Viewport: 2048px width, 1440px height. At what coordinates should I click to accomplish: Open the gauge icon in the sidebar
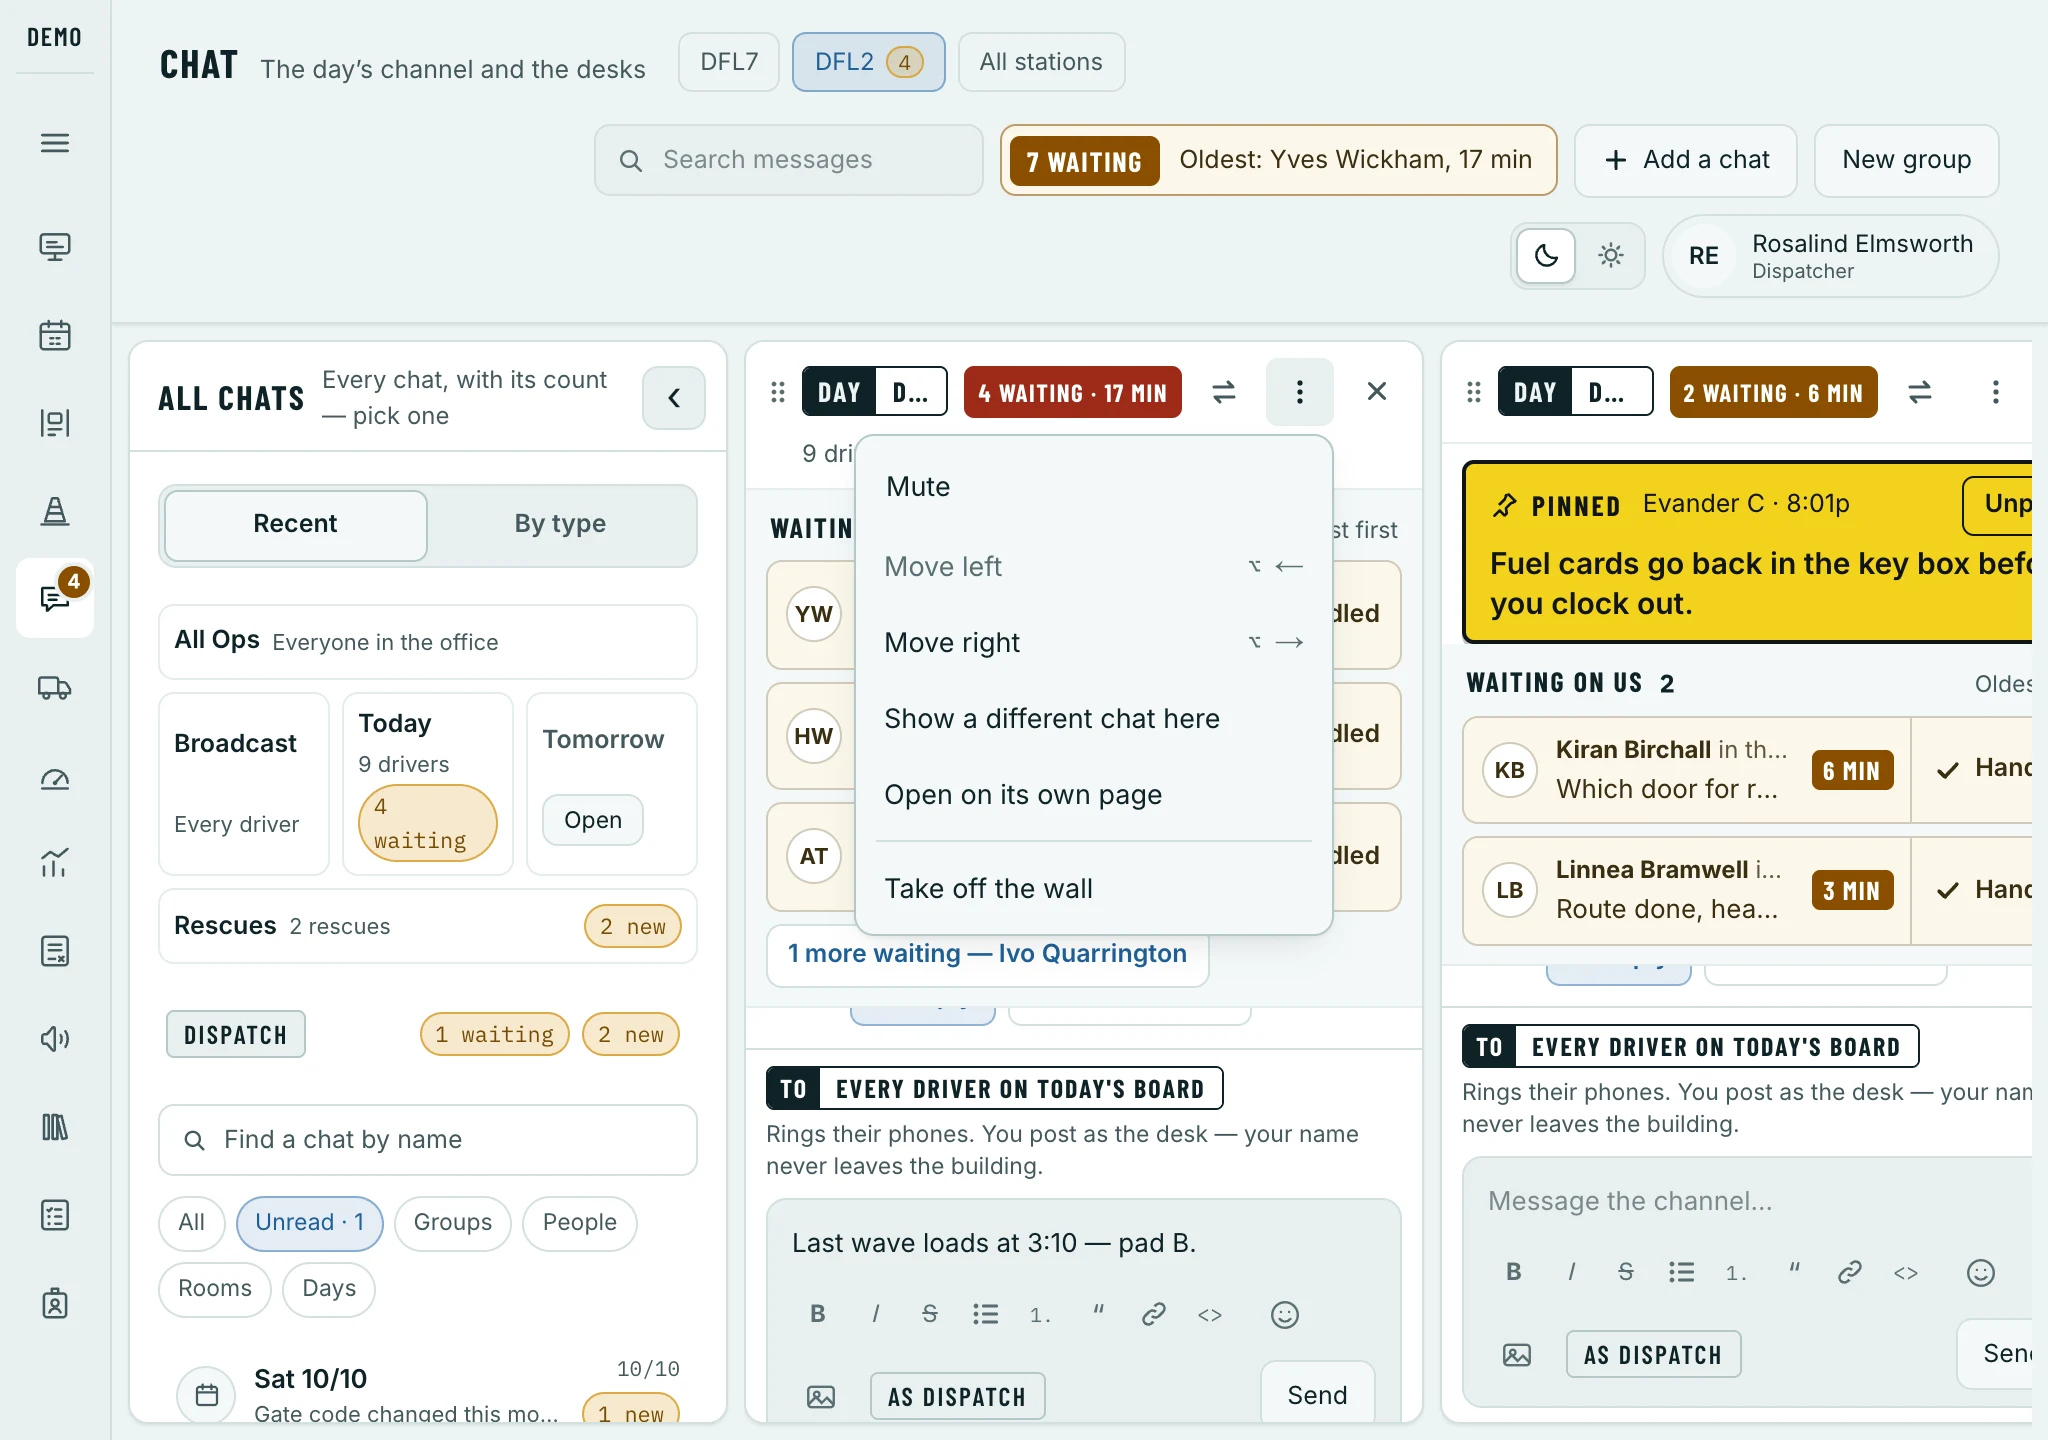point(55,777)
